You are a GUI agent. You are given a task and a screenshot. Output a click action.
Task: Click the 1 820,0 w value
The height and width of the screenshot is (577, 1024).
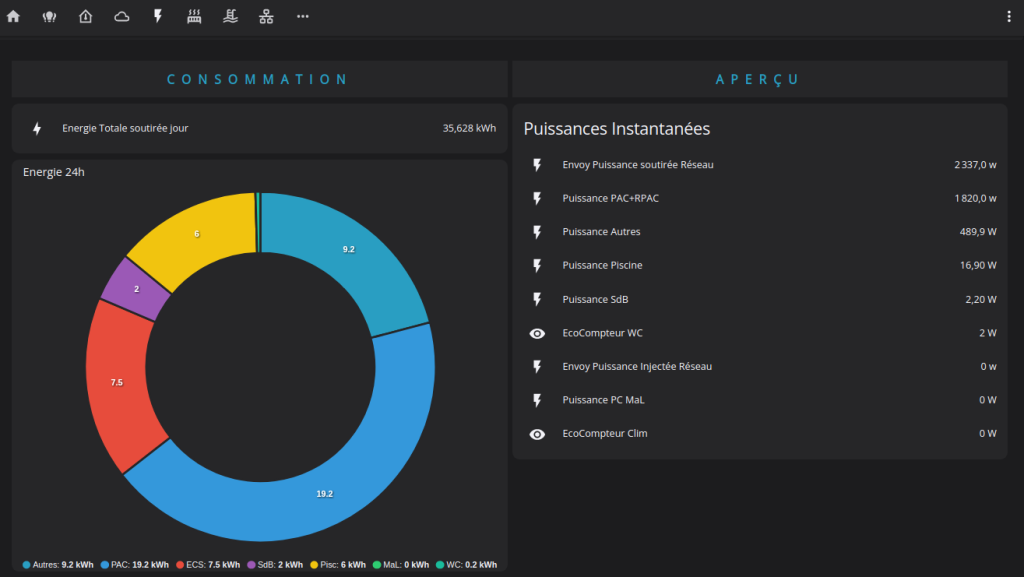pos(975,198)
